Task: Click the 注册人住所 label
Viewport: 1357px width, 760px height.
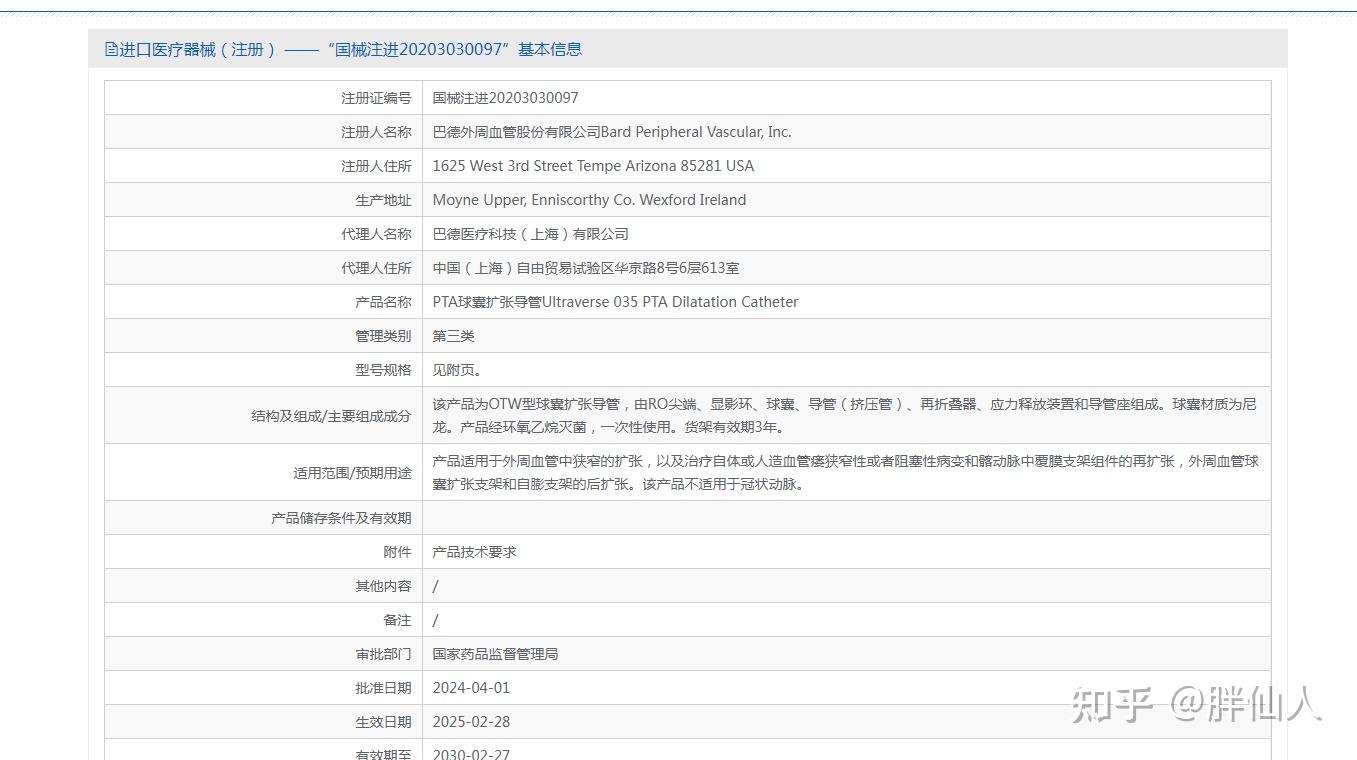Action: click(376, 166)
